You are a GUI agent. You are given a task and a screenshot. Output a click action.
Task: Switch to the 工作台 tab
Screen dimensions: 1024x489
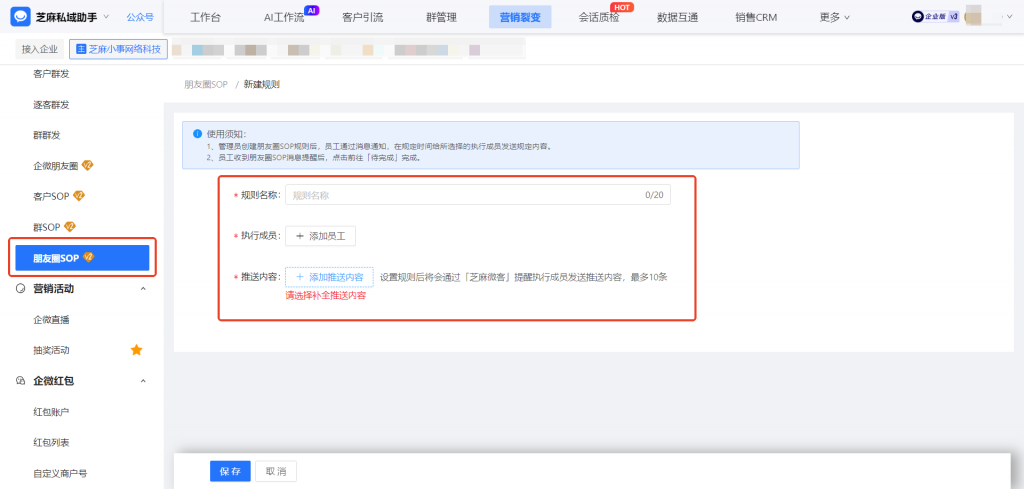point(205,18)
